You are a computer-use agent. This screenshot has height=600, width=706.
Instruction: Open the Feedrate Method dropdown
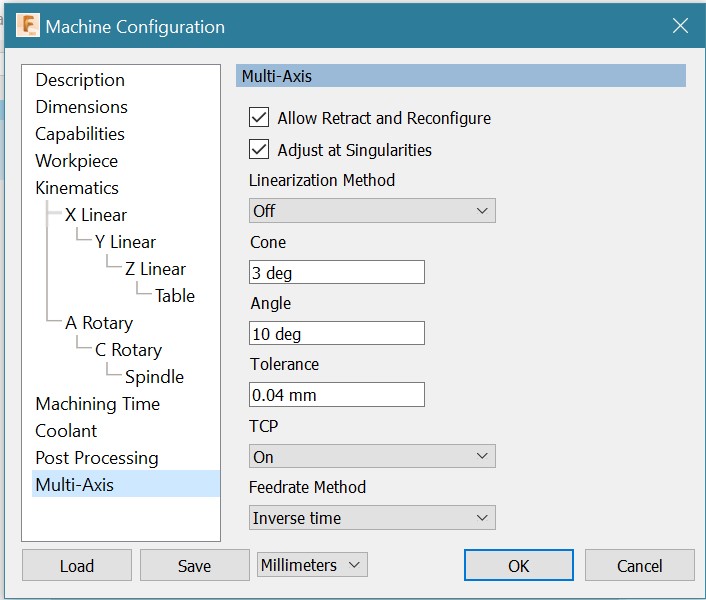[x=371, y=518]
